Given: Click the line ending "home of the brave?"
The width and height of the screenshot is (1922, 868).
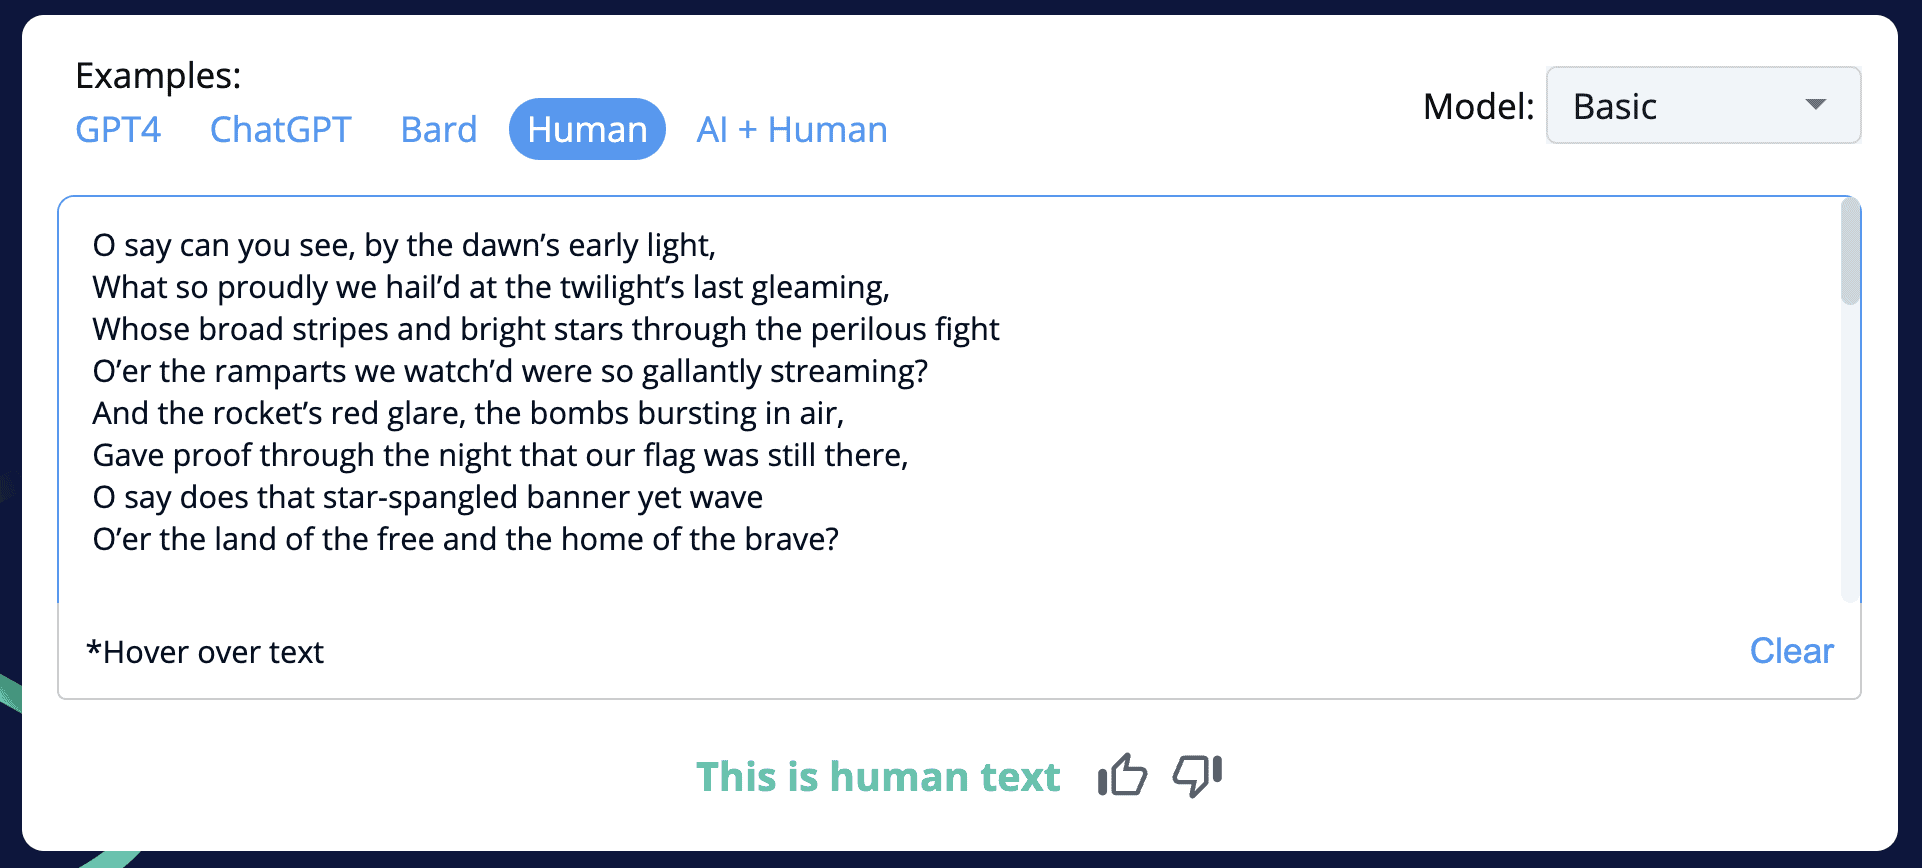Looking at the screenshot, I should tap(465, 539).
